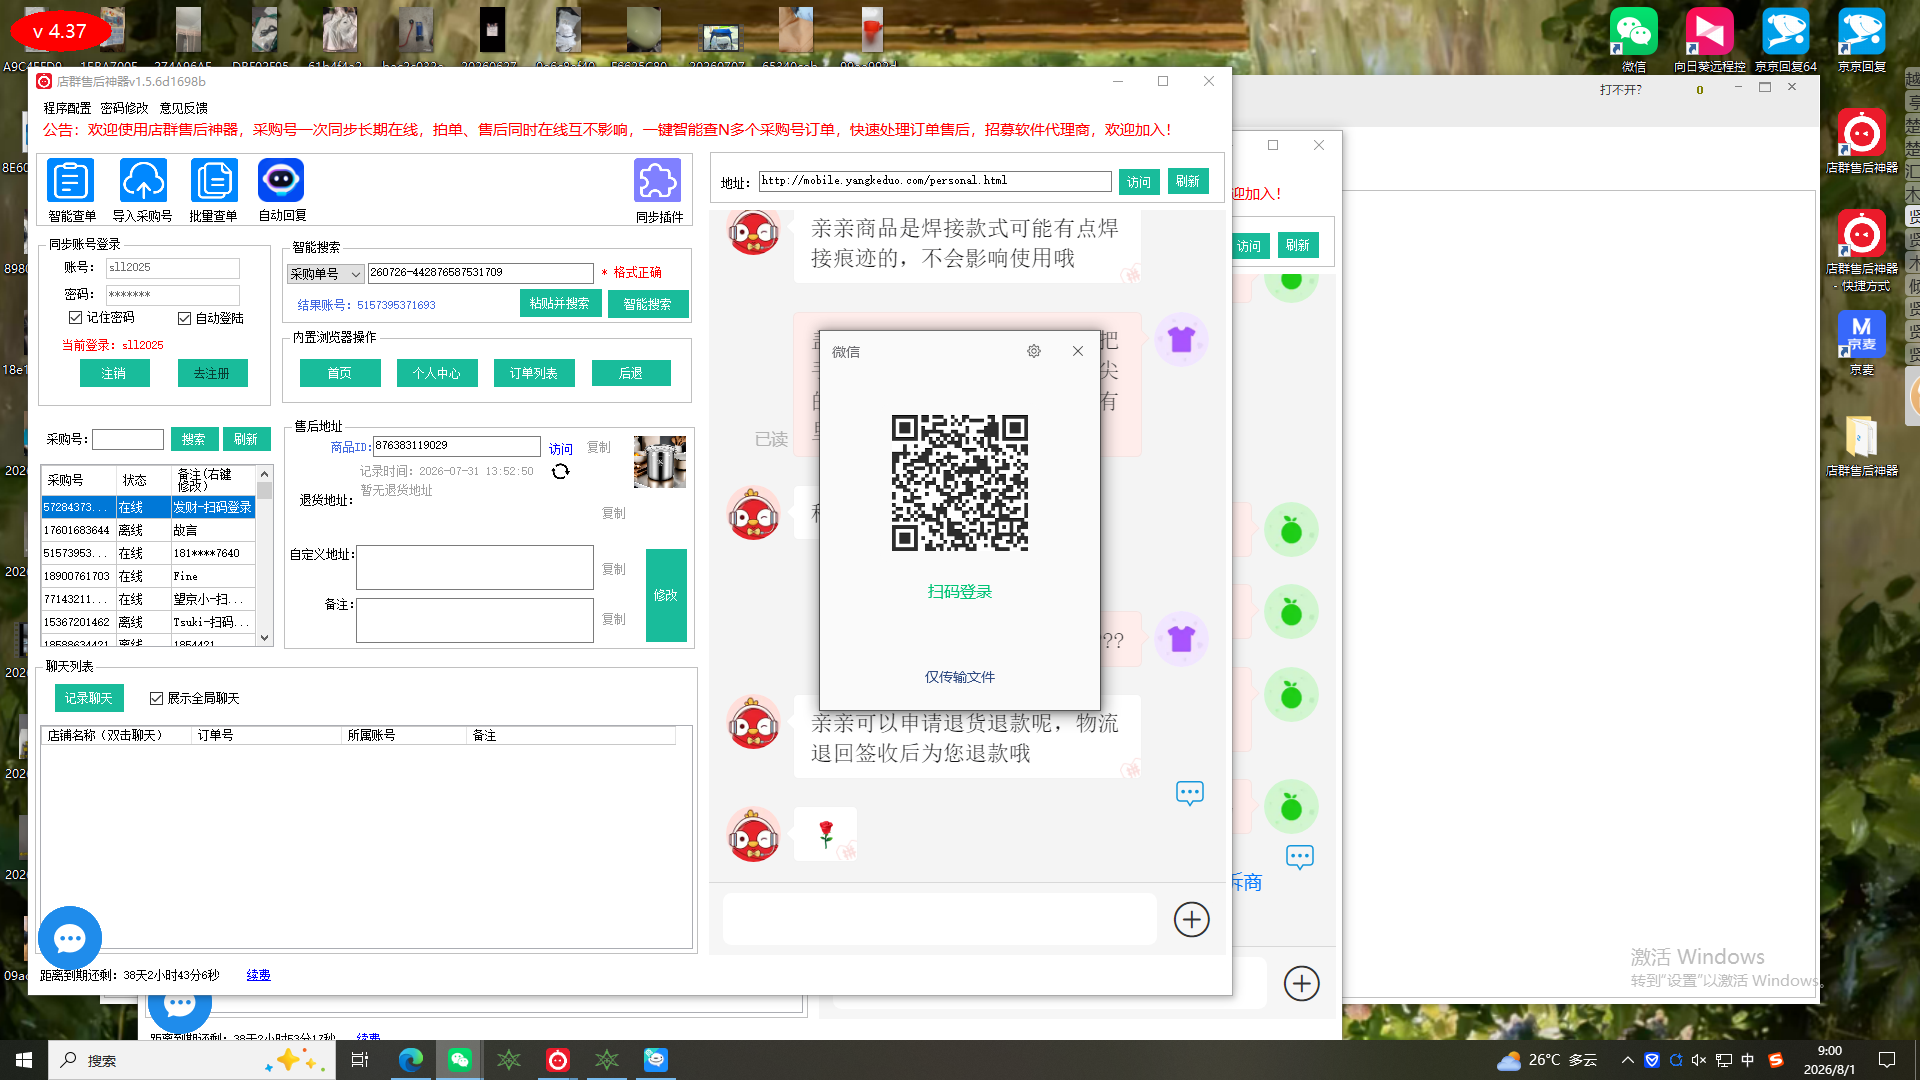Viewport: 1920px width, 1080px height.
Task: Open WeChat from the taskbar
Action: 460,1060
